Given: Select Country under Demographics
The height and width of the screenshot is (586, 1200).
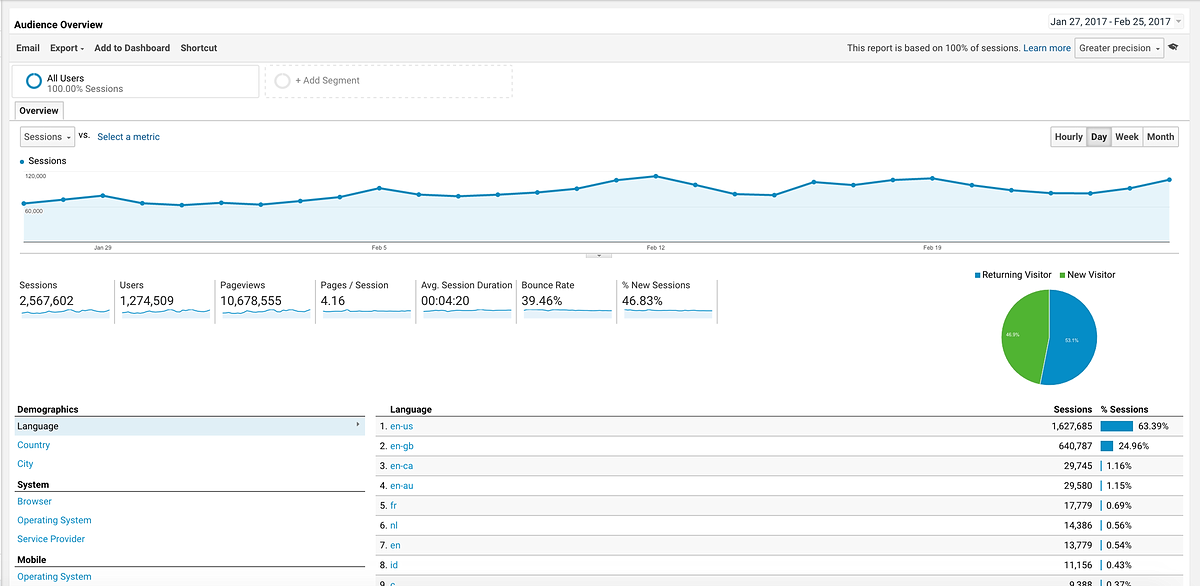Looking at the screenshot, I should tap(33, 445).
